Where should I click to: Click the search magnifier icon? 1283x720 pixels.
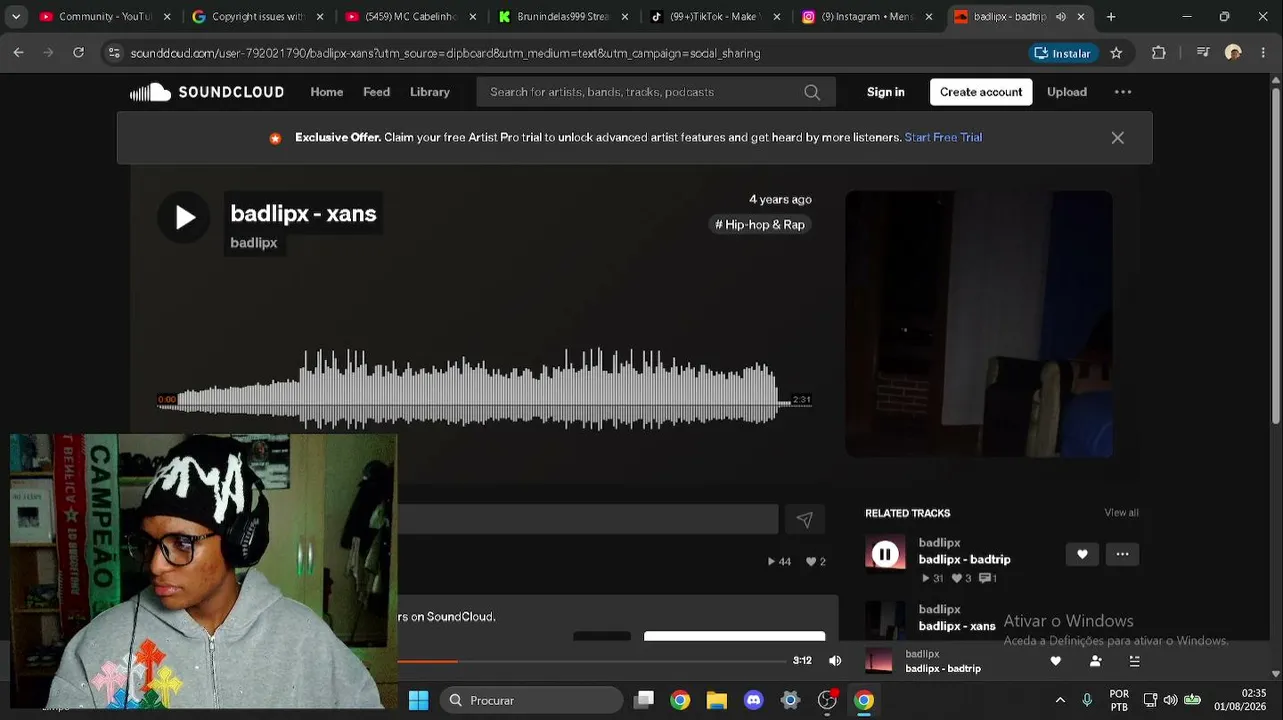coord(812,92)
